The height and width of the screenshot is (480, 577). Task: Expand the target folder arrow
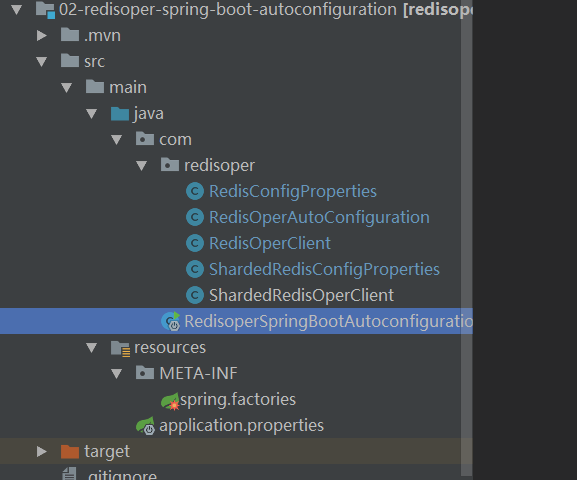[42, 451]
